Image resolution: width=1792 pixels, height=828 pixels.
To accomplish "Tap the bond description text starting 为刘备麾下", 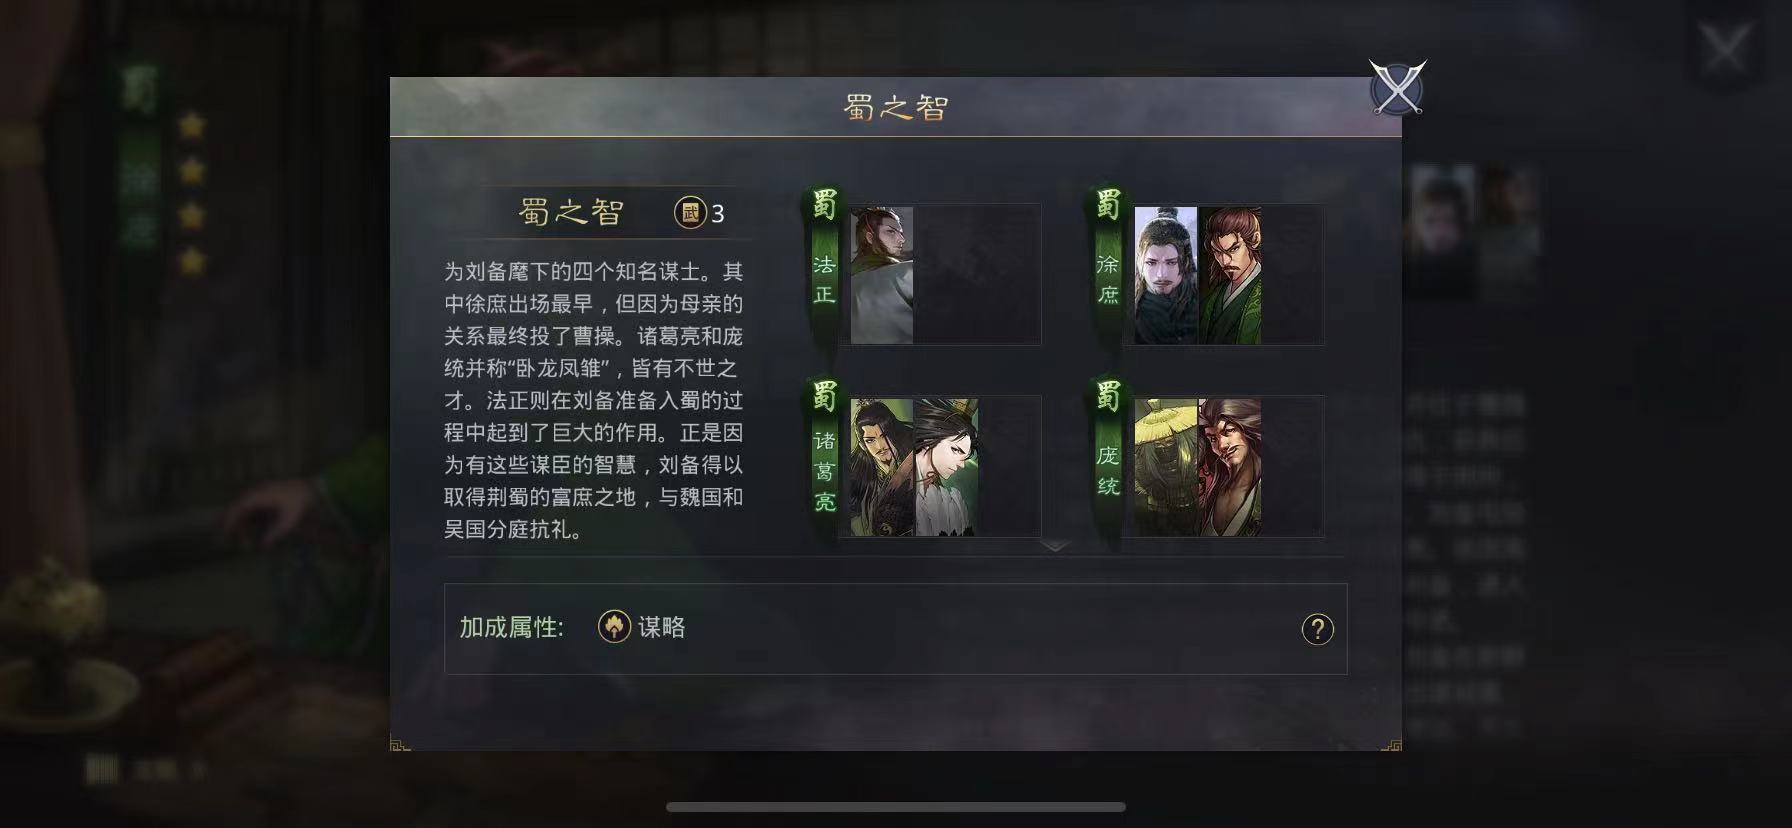I will [594, 400].
